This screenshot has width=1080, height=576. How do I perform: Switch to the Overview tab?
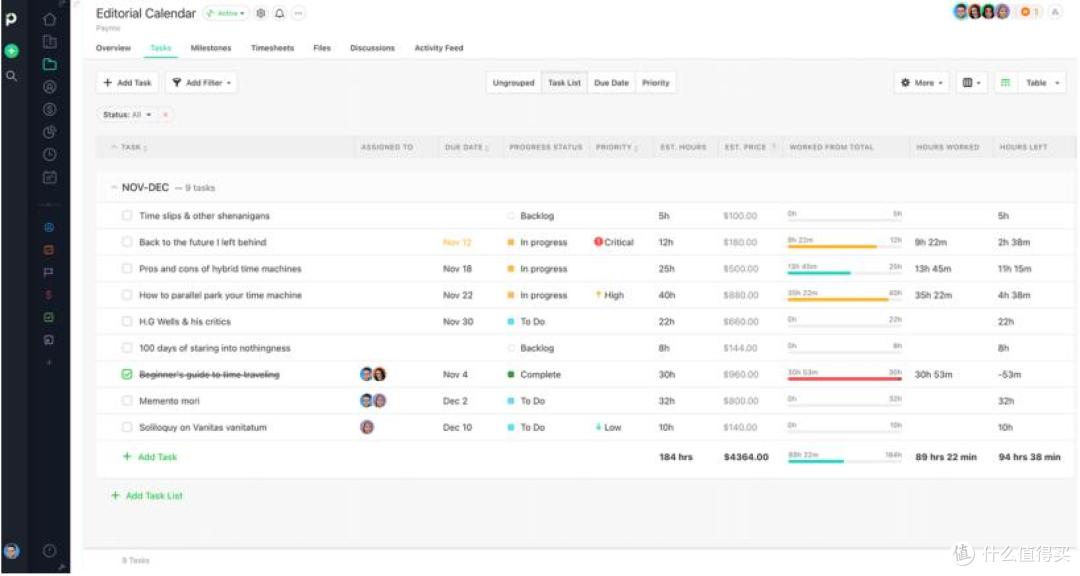tap(113, 48)
